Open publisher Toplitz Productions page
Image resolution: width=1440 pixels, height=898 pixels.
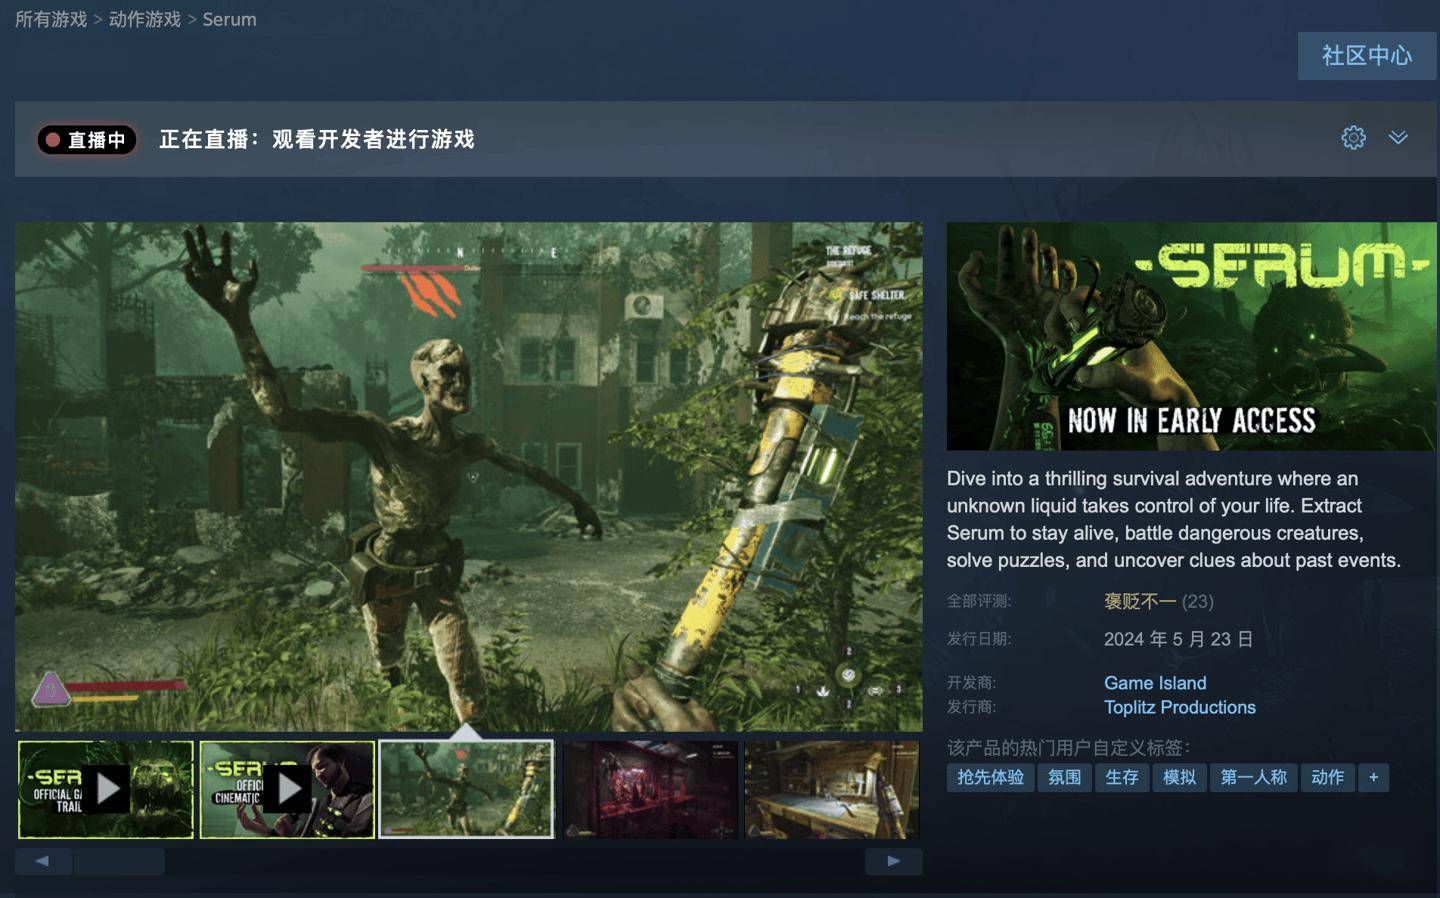click(1179, 708)
